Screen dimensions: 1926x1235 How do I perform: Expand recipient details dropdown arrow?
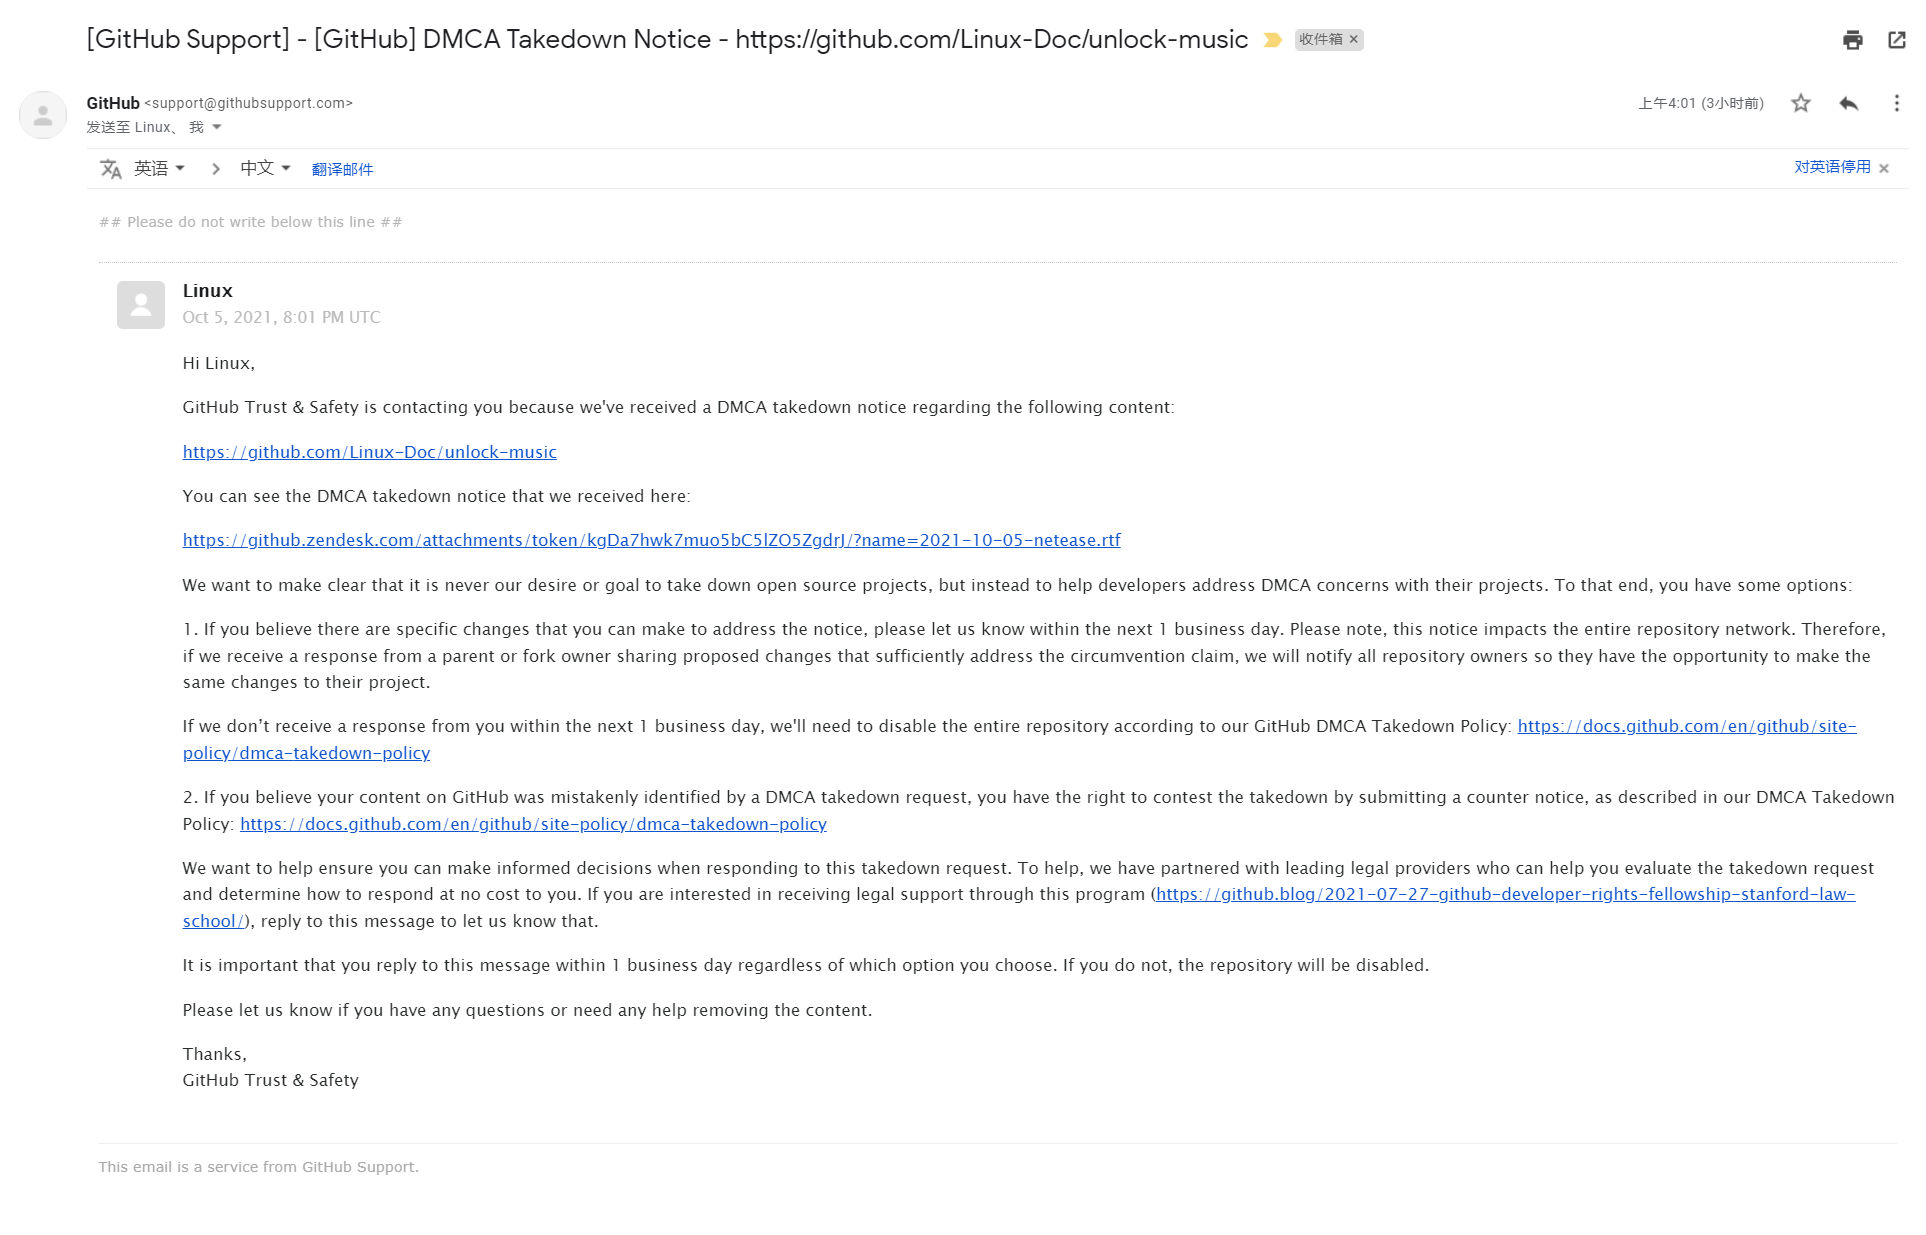[x=217, y=127]
